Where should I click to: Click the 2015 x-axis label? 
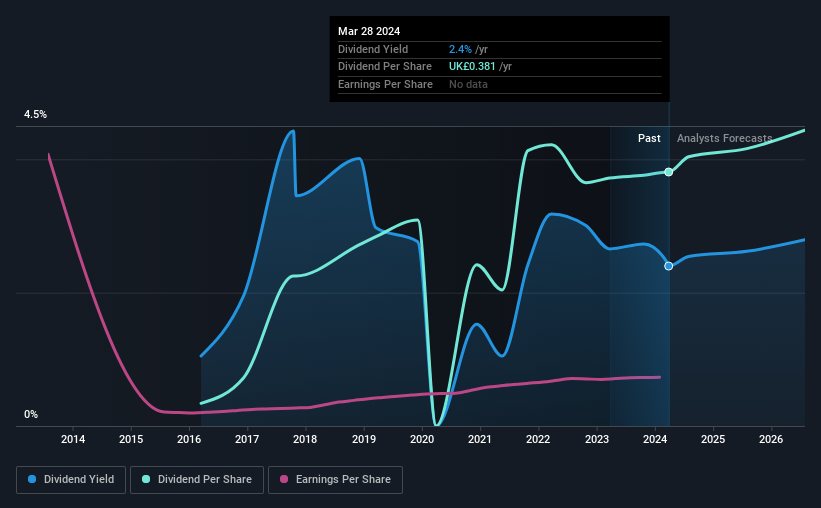[x=131, y=439]
